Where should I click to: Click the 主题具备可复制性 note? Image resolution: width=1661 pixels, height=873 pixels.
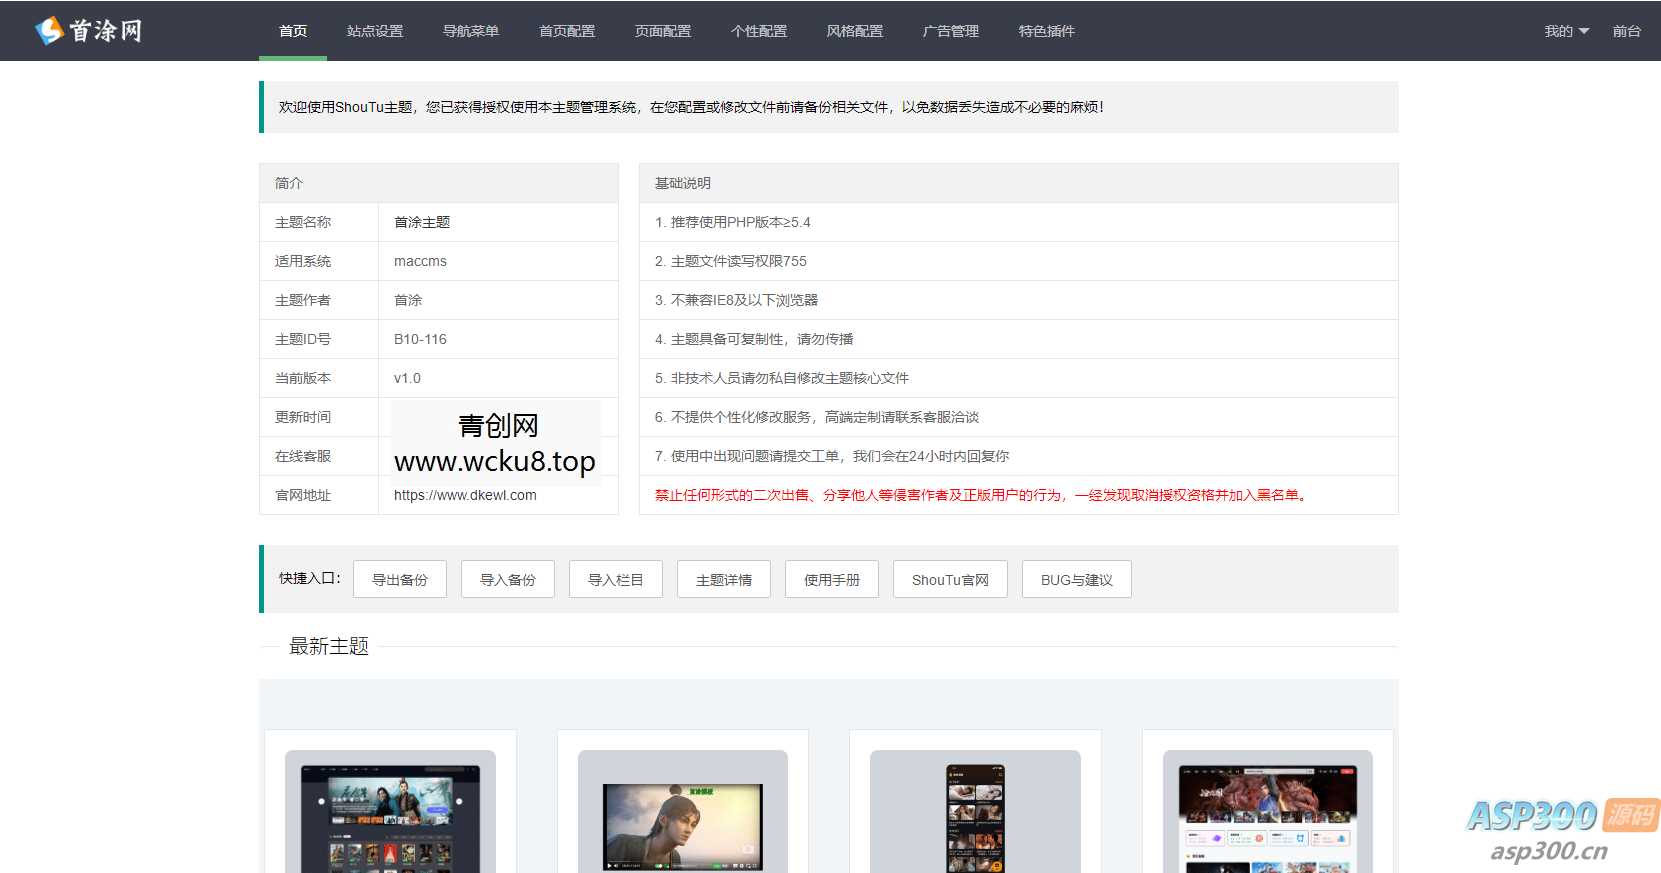click(754, 339)
